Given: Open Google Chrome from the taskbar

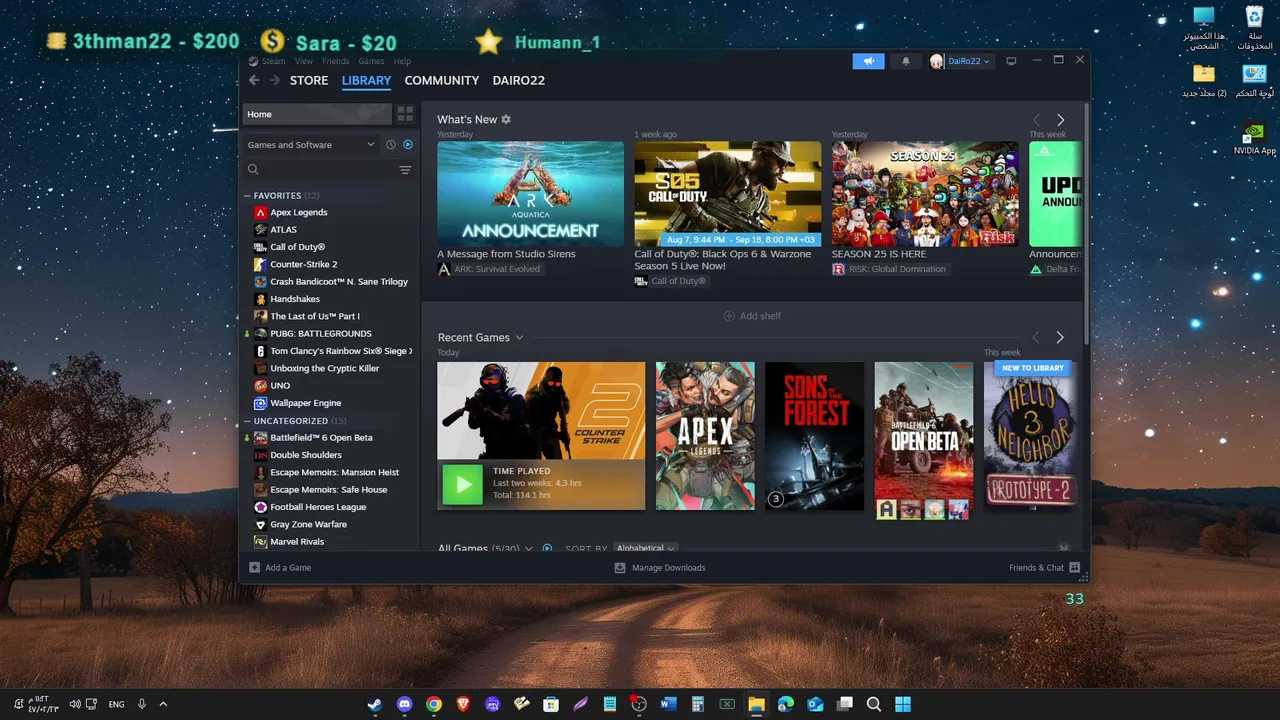Looking at the screenshot, I should click(433, 704).
